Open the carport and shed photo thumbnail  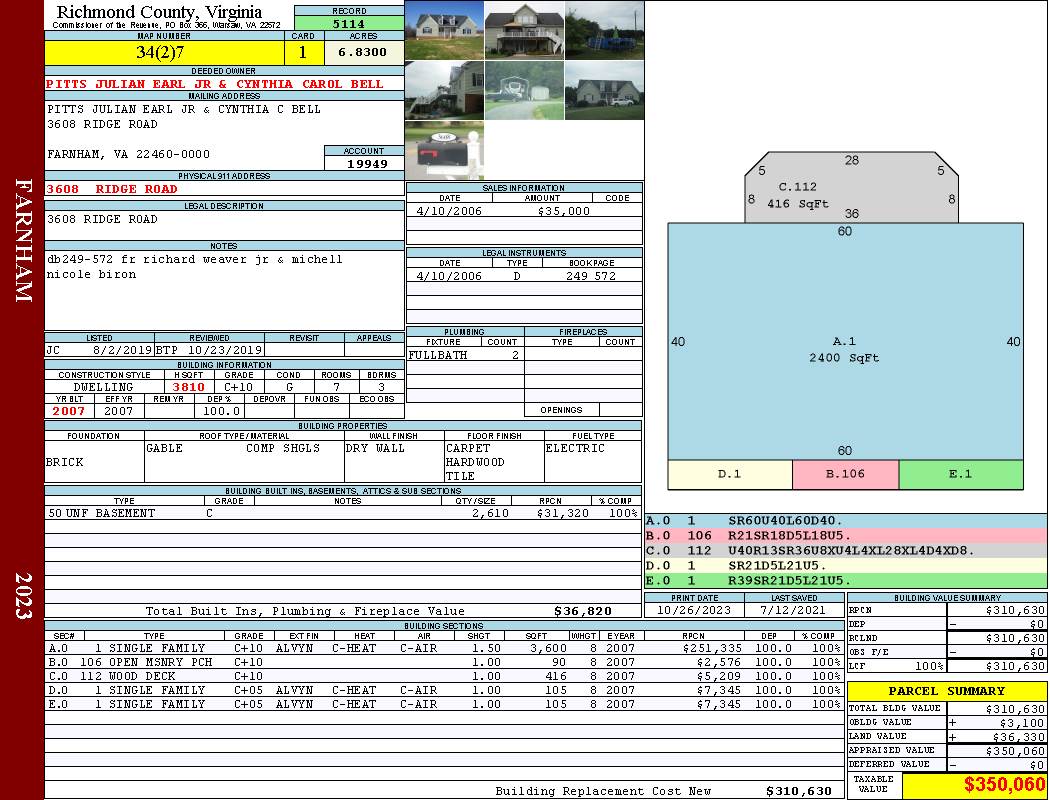point(524,90)
